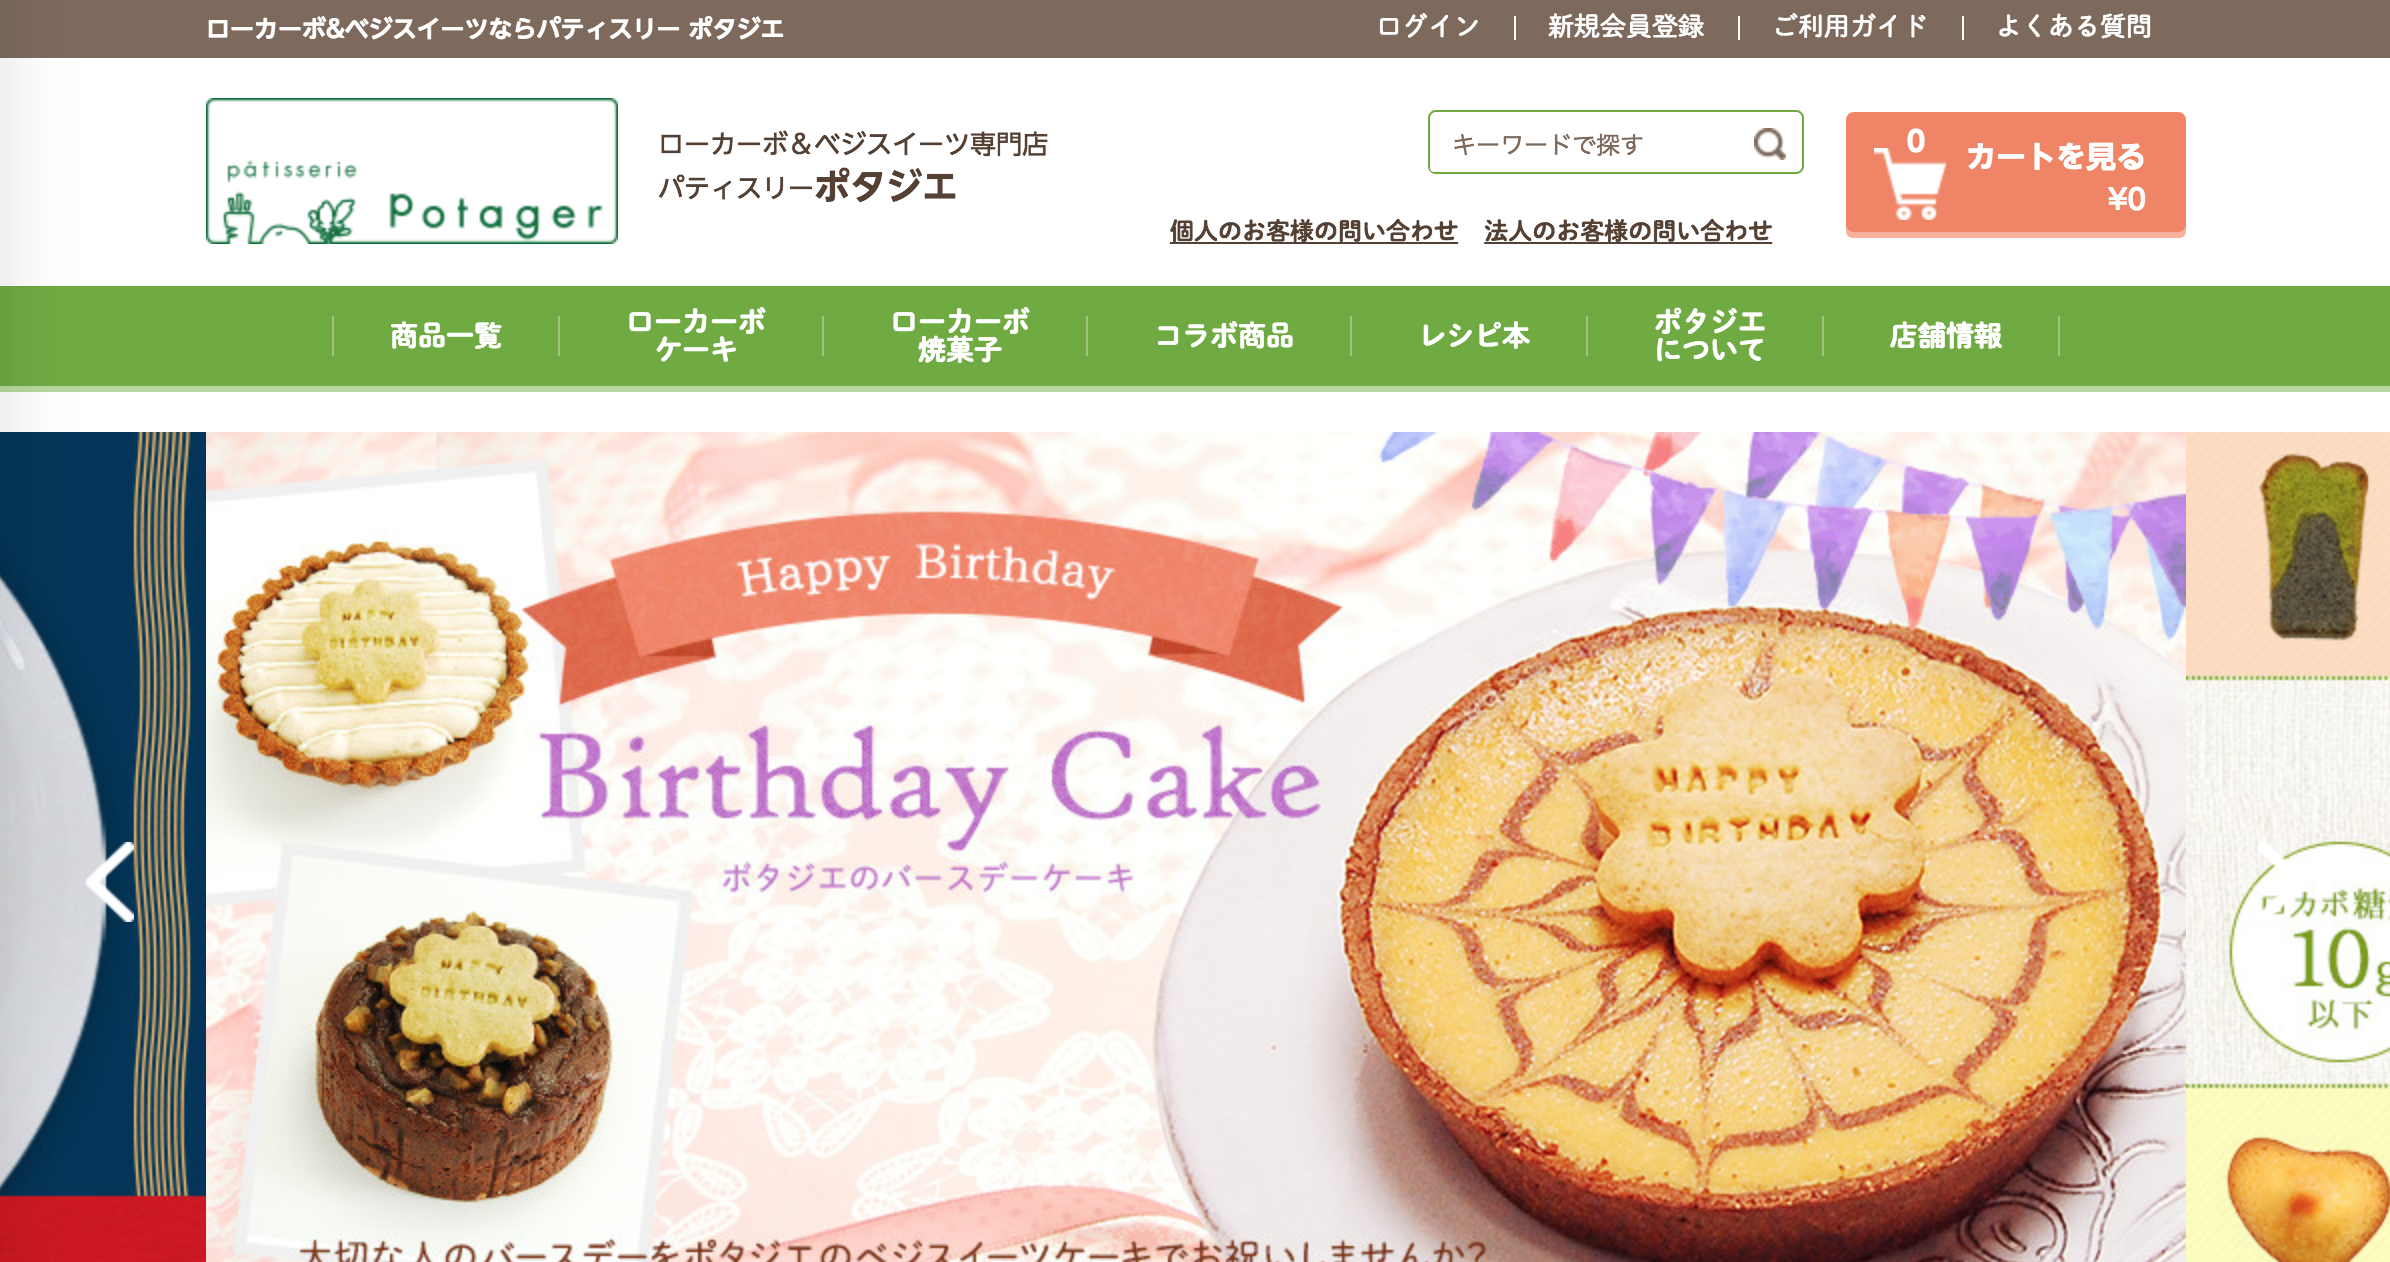Select コラボ商品 menu item
The image size is (2390, 1262).
pyautogui.click(x=1224, y=336)
